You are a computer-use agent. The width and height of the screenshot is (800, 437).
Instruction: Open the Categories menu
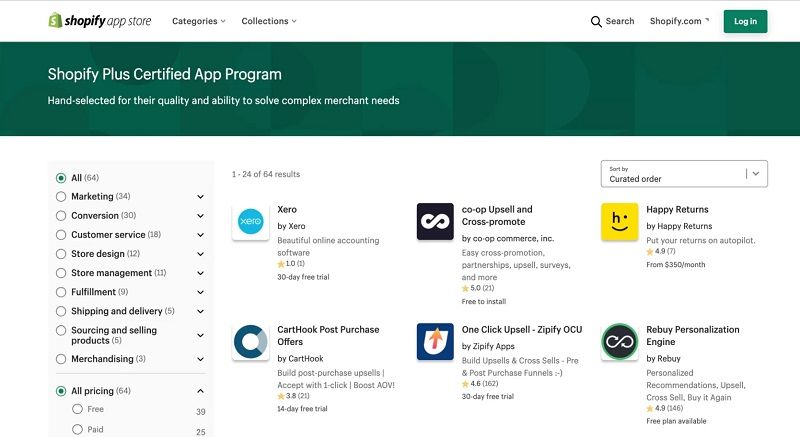(198, 21)
